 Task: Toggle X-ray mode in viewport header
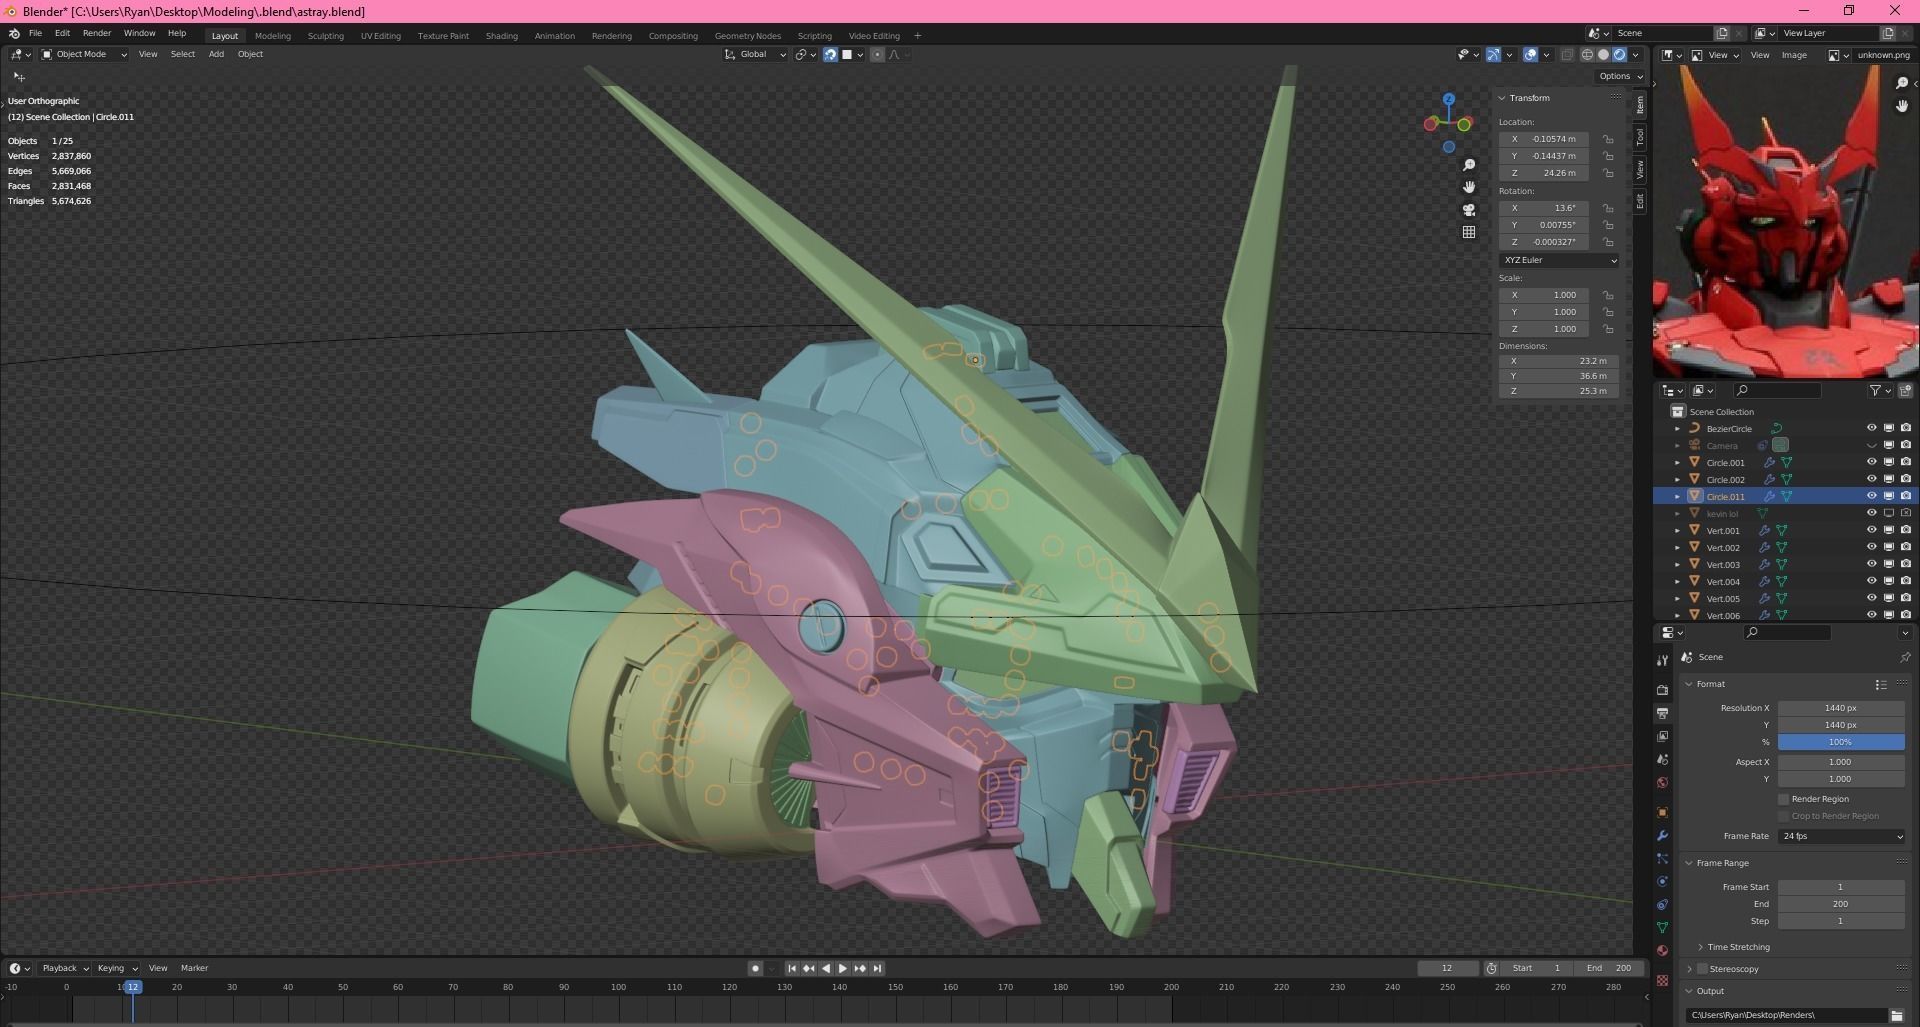[x=1567, y=55]
